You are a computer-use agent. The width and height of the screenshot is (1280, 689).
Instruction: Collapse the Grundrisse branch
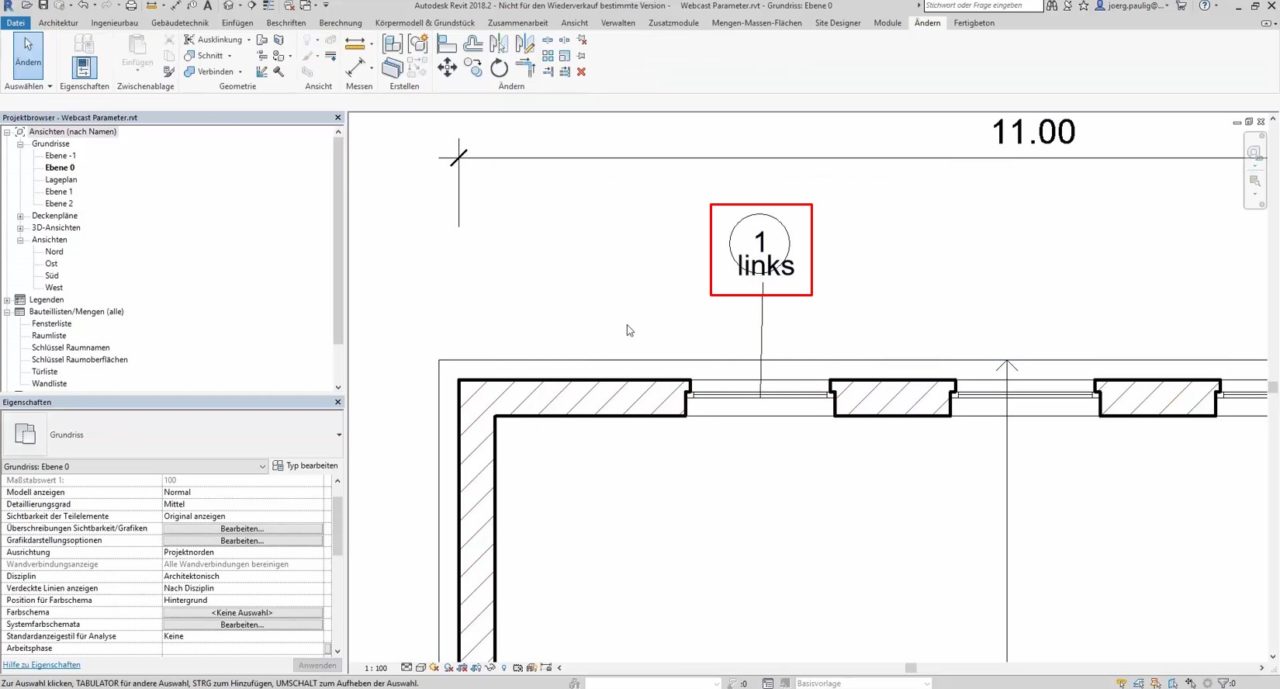tap(20, 143)
